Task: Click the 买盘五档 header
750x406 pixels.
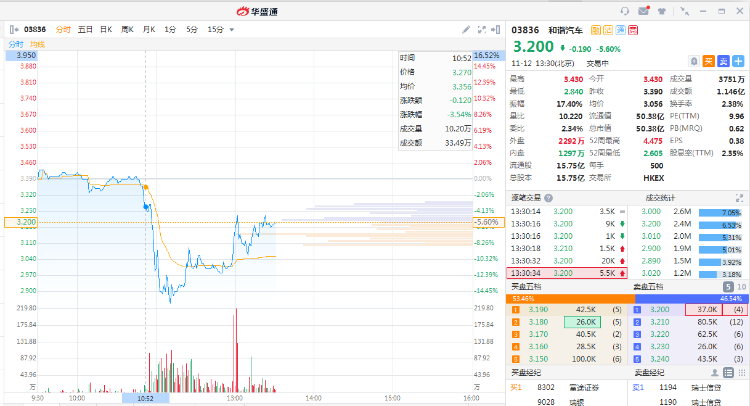Action: 526,287
